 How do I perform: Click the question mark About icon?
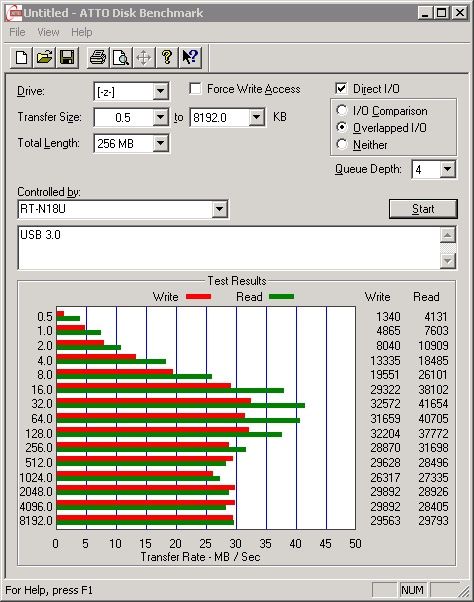pos(167,58)
